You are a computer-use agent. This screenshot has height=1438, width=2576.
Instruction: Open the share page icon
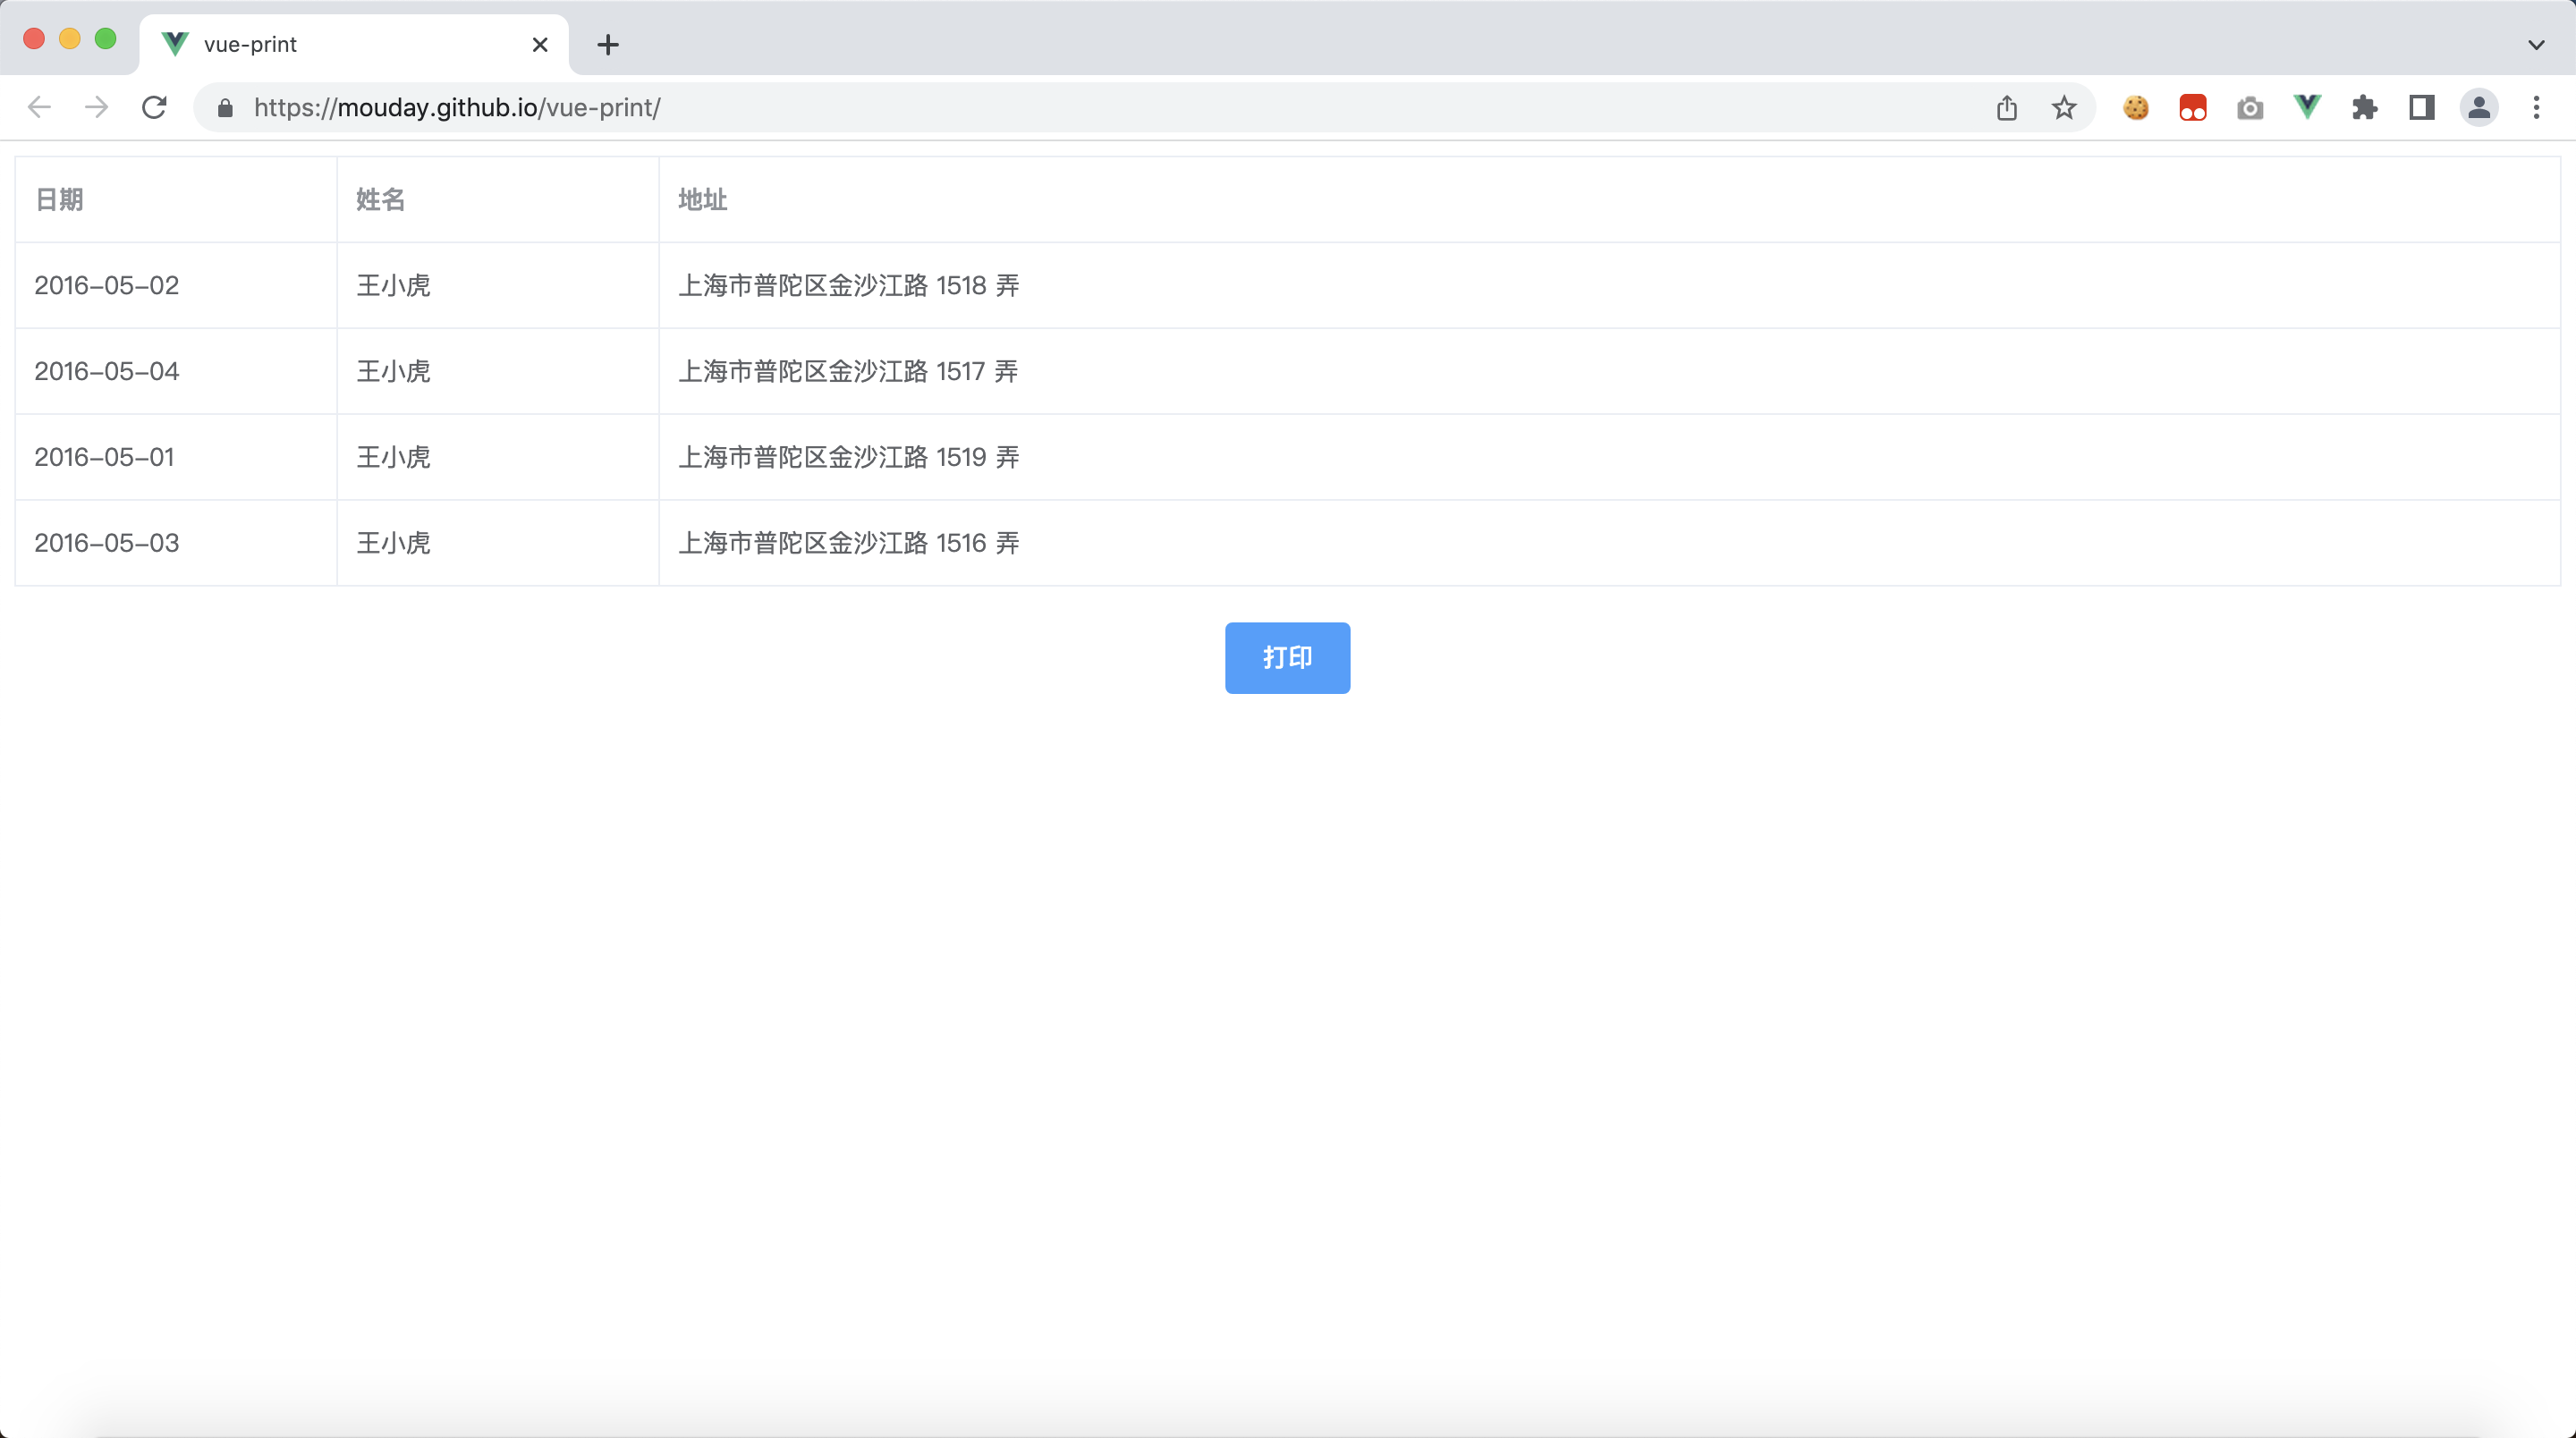coord(2007,107)
